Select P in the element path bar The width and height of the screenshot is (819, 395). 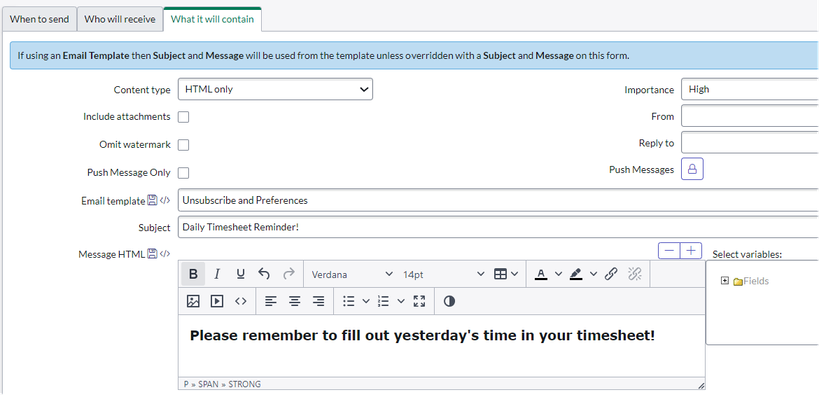[186, 384]
